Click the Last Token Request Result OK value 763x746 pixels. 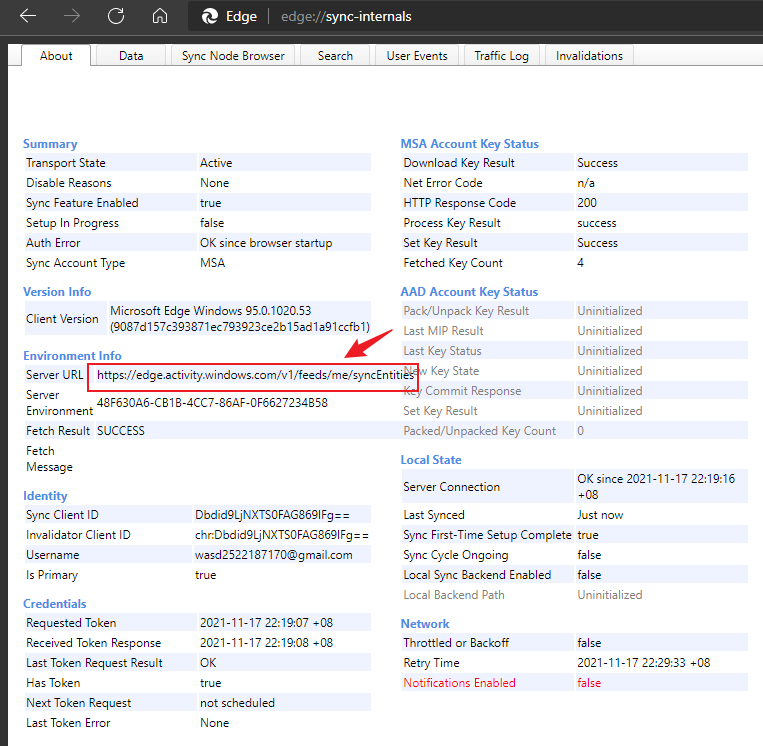208,663
